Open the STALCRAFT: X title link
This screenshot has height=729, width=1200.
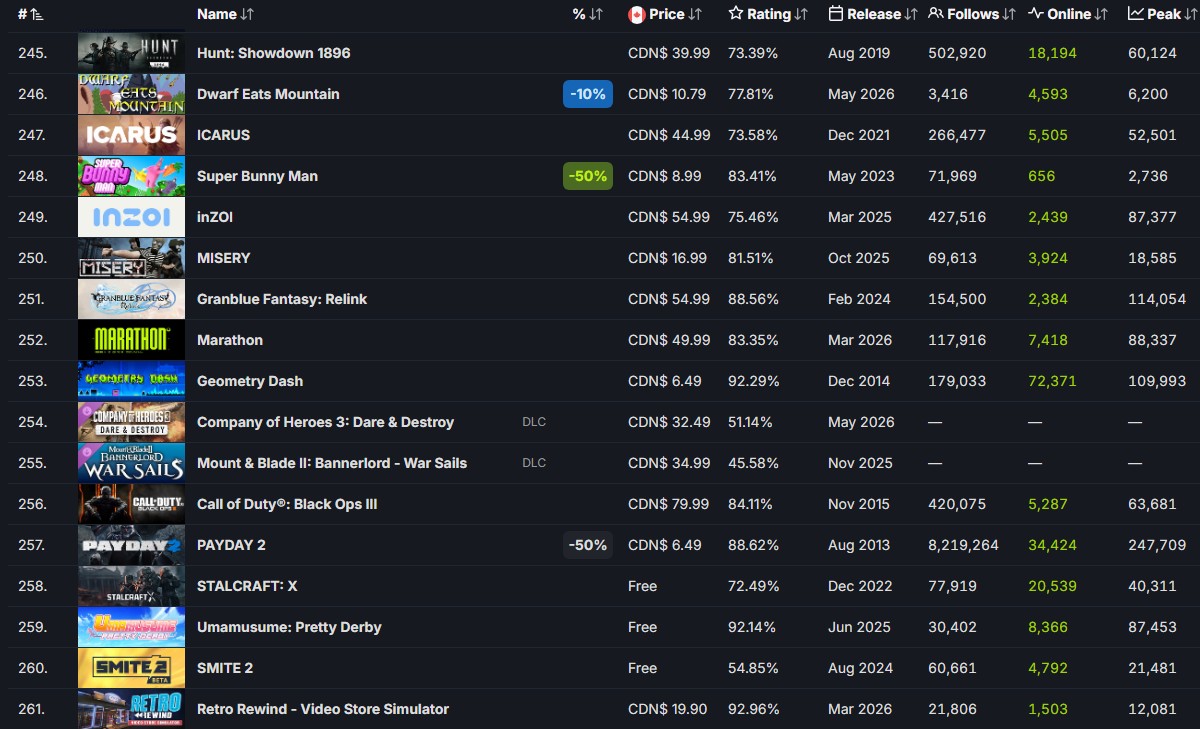pyautogui.click(x=247, y=586)
